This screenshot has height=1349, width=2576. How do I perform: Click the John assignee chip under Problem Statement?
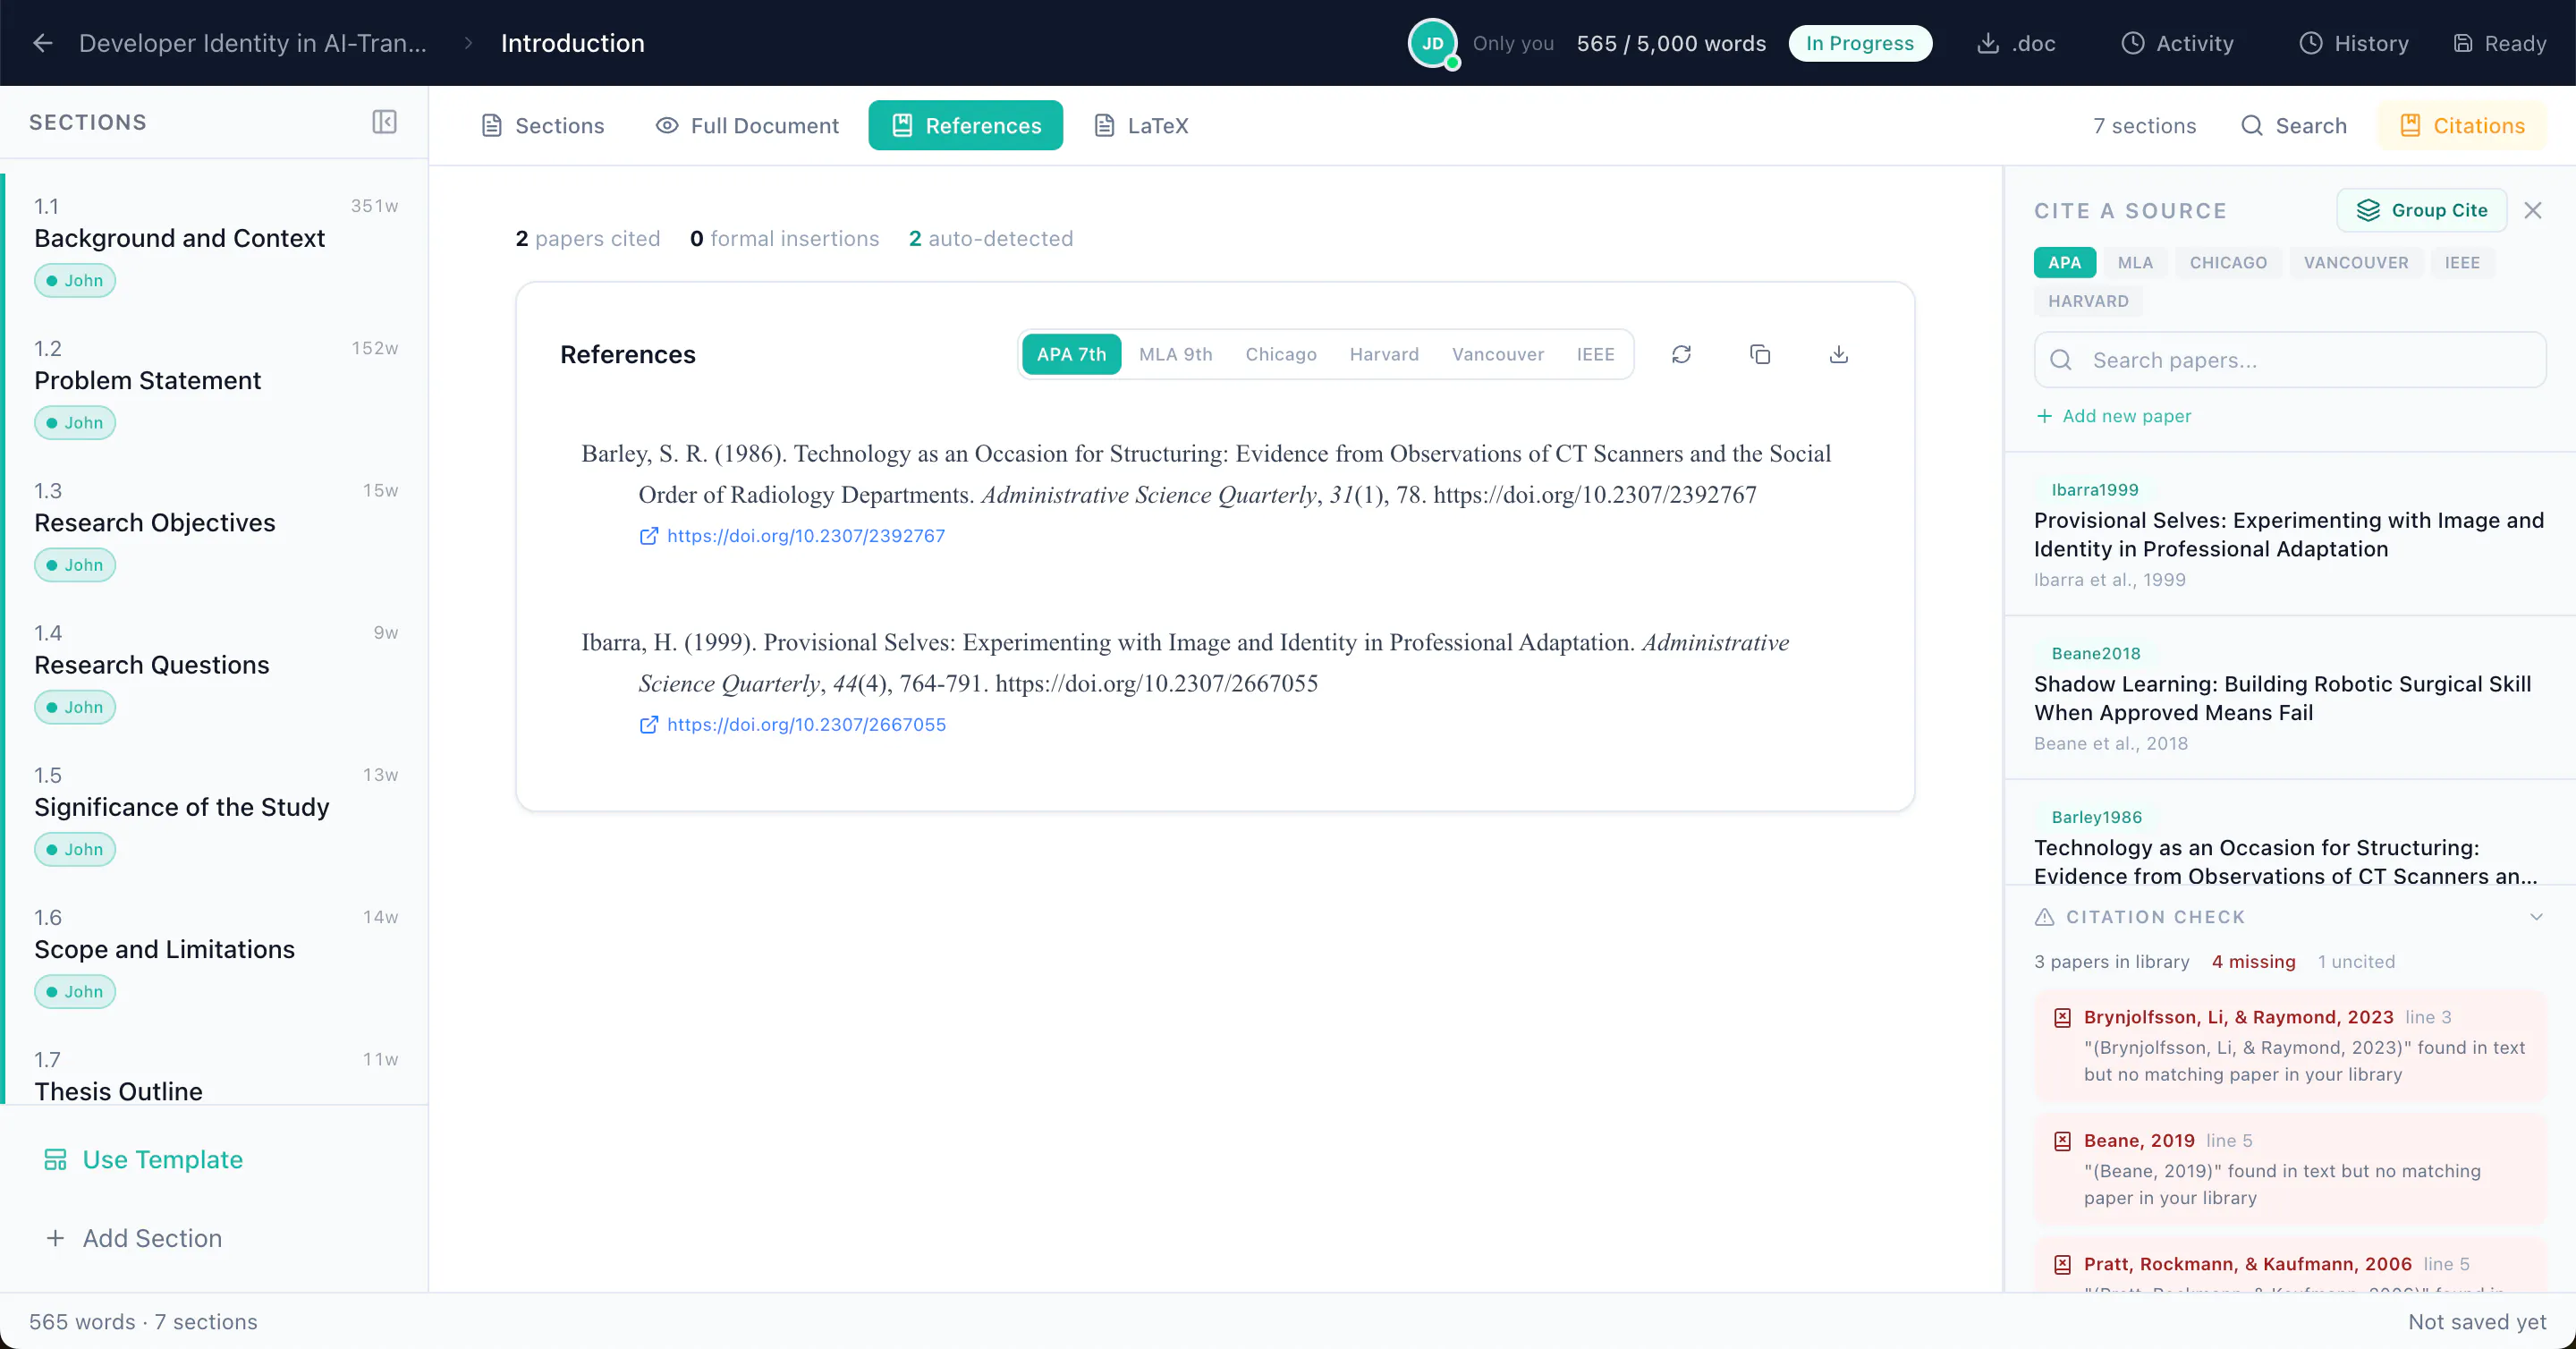(x=75, y=423)
